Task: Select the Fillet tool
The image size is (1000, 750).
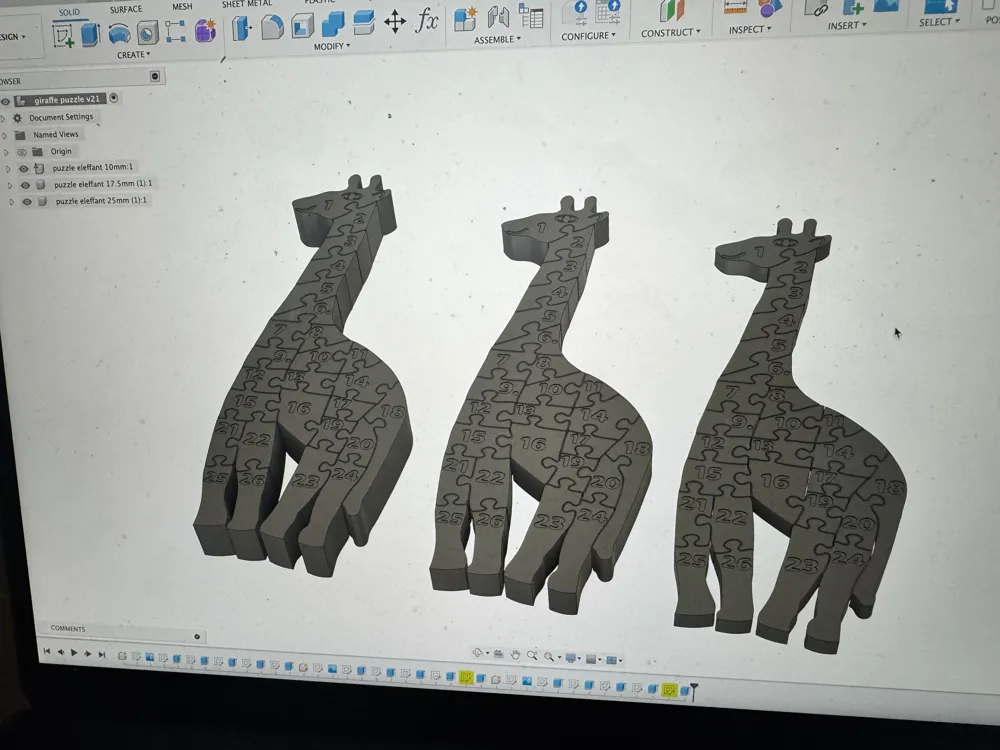Action: [x=272, y=27]
